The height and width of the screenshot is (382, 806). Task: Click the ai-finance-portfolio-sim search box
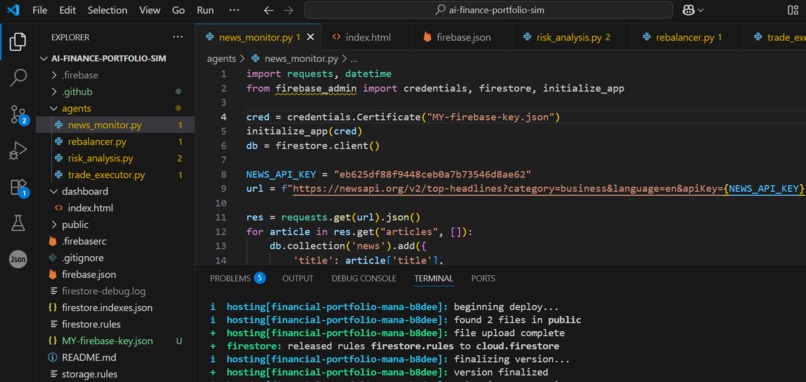(488, 10)
